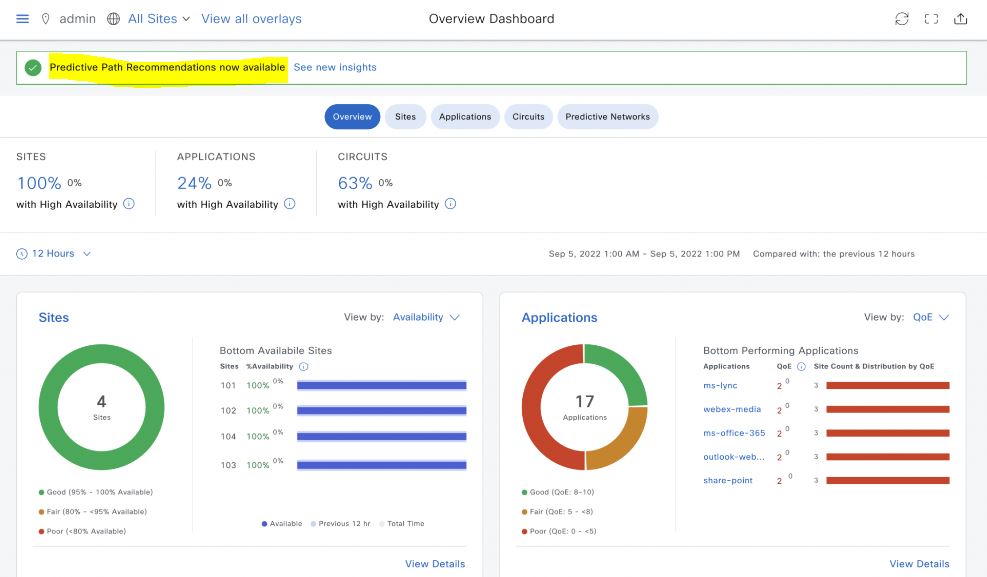Click View all overlays link
The width and height of the screenshot is (987, 577).
tap(251, 19)
